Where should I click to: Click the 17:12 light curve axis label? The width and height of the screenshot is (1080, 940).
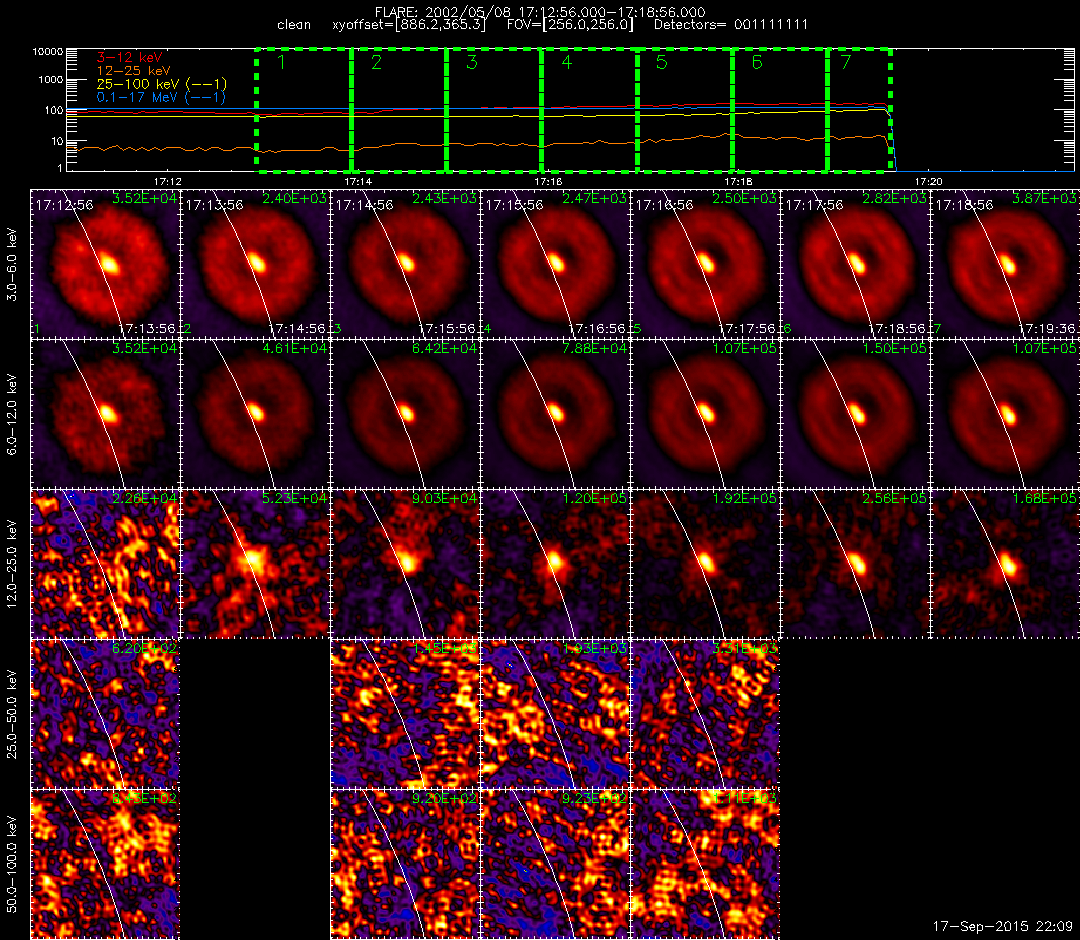[x=167, y=182]
